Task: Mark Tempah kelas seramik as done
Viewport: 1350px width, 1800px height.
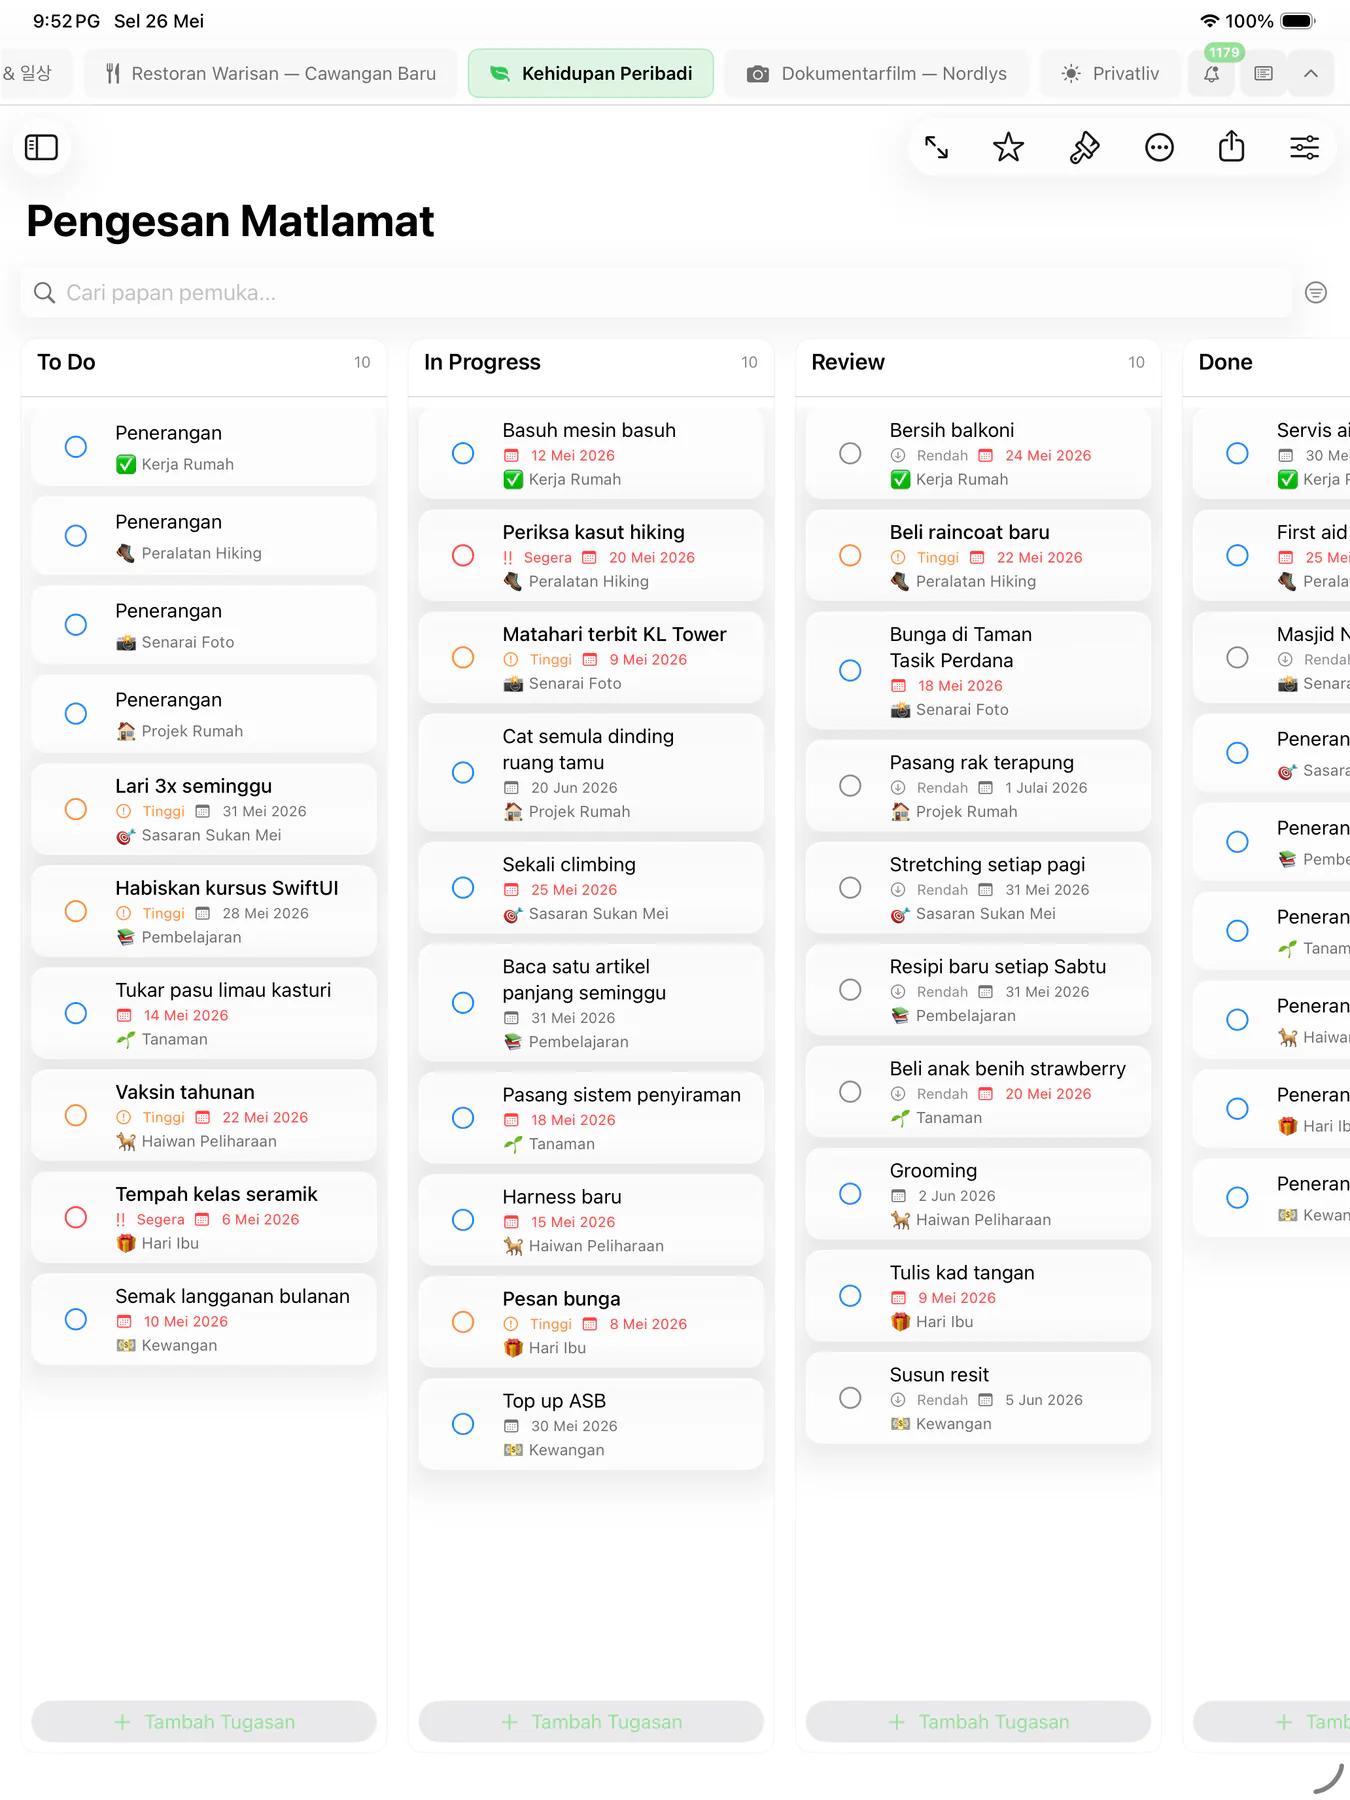Action: pos(76,1217)
